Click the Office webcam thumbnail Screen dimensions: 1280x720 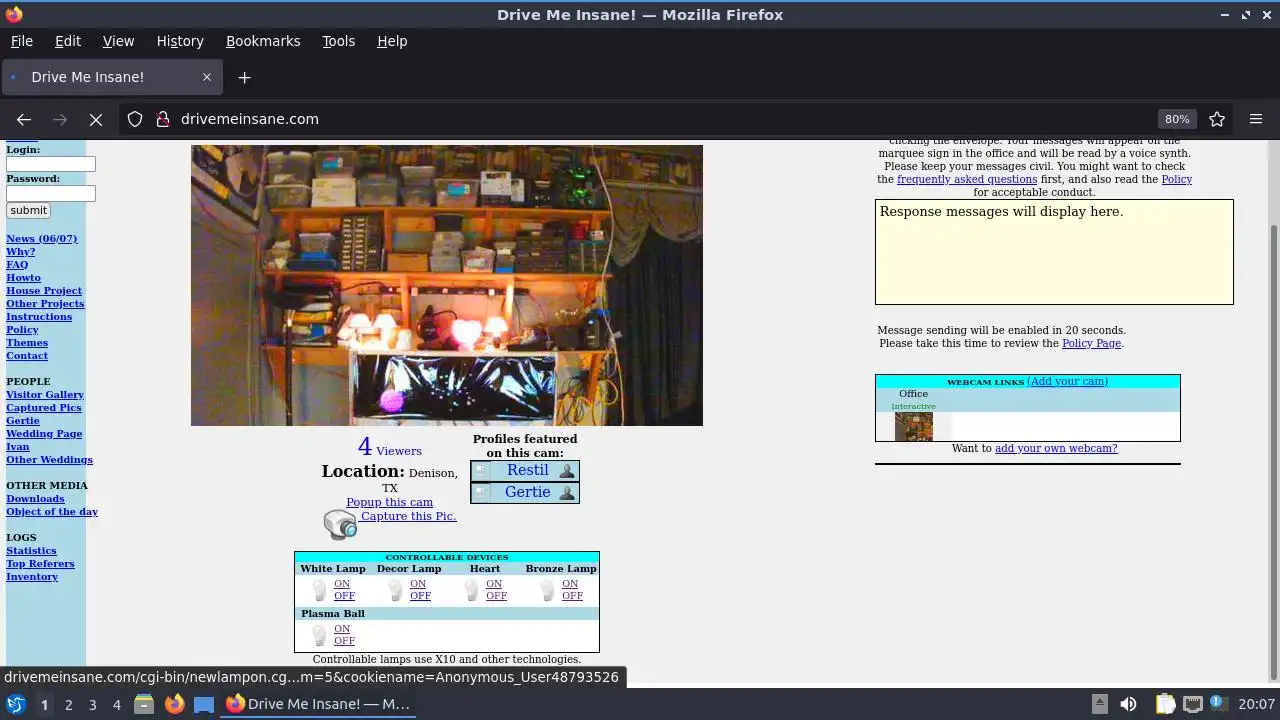(913, 427)
